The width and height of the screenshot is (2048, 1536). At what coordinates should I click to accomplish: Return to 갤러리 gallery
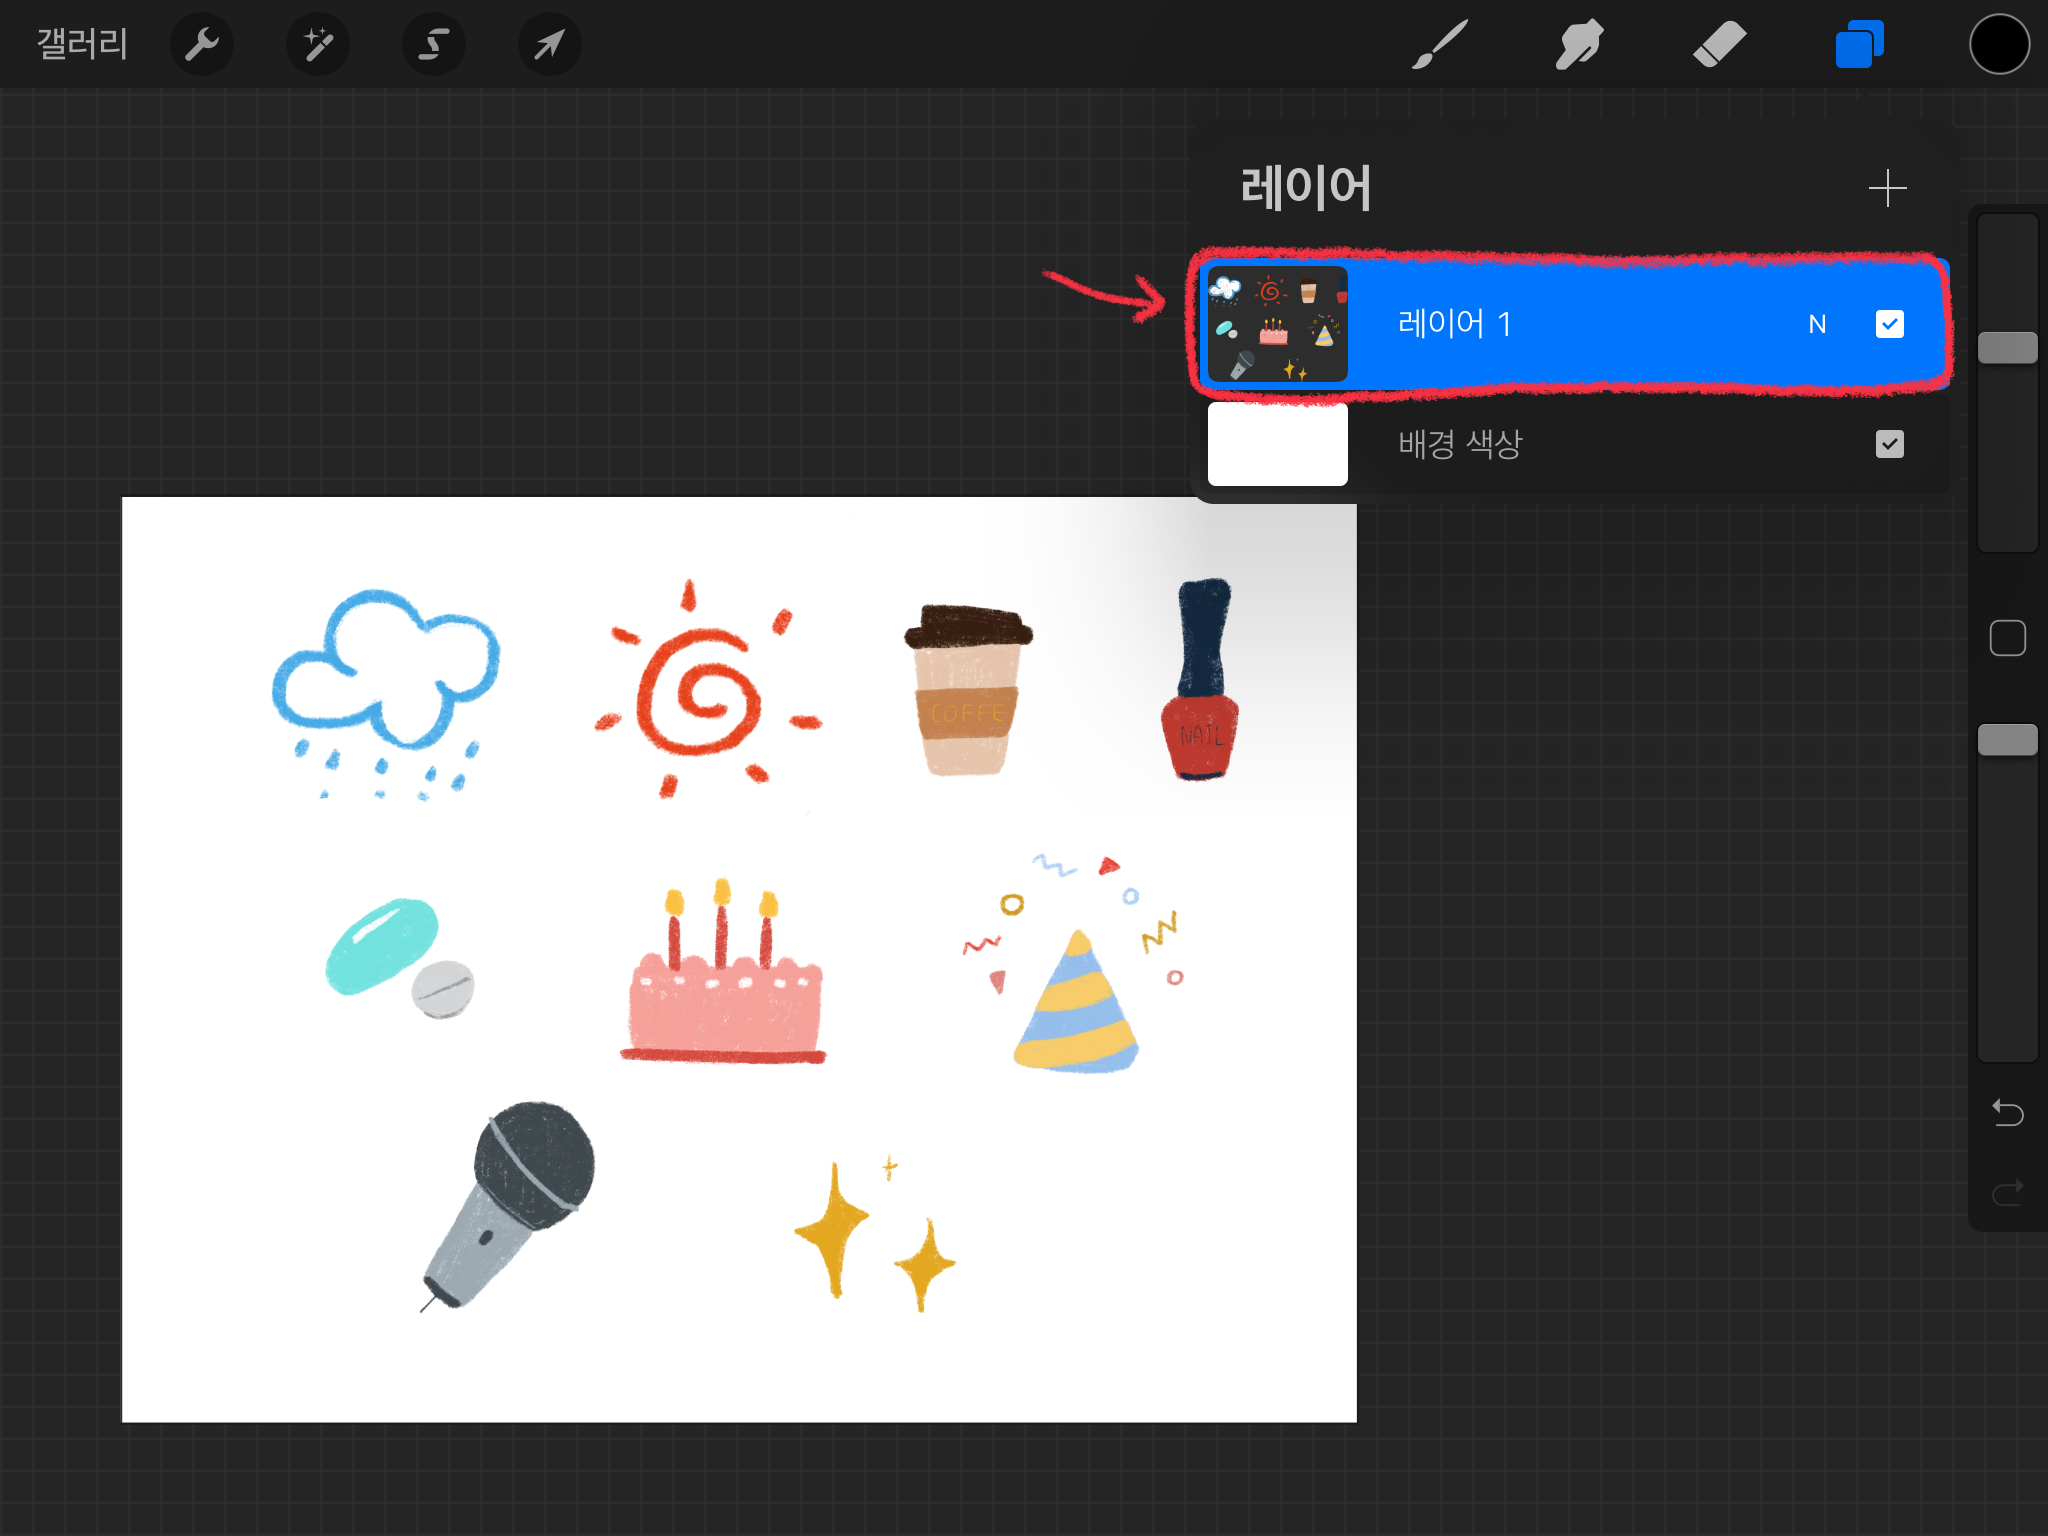click(x=82, y=44)
